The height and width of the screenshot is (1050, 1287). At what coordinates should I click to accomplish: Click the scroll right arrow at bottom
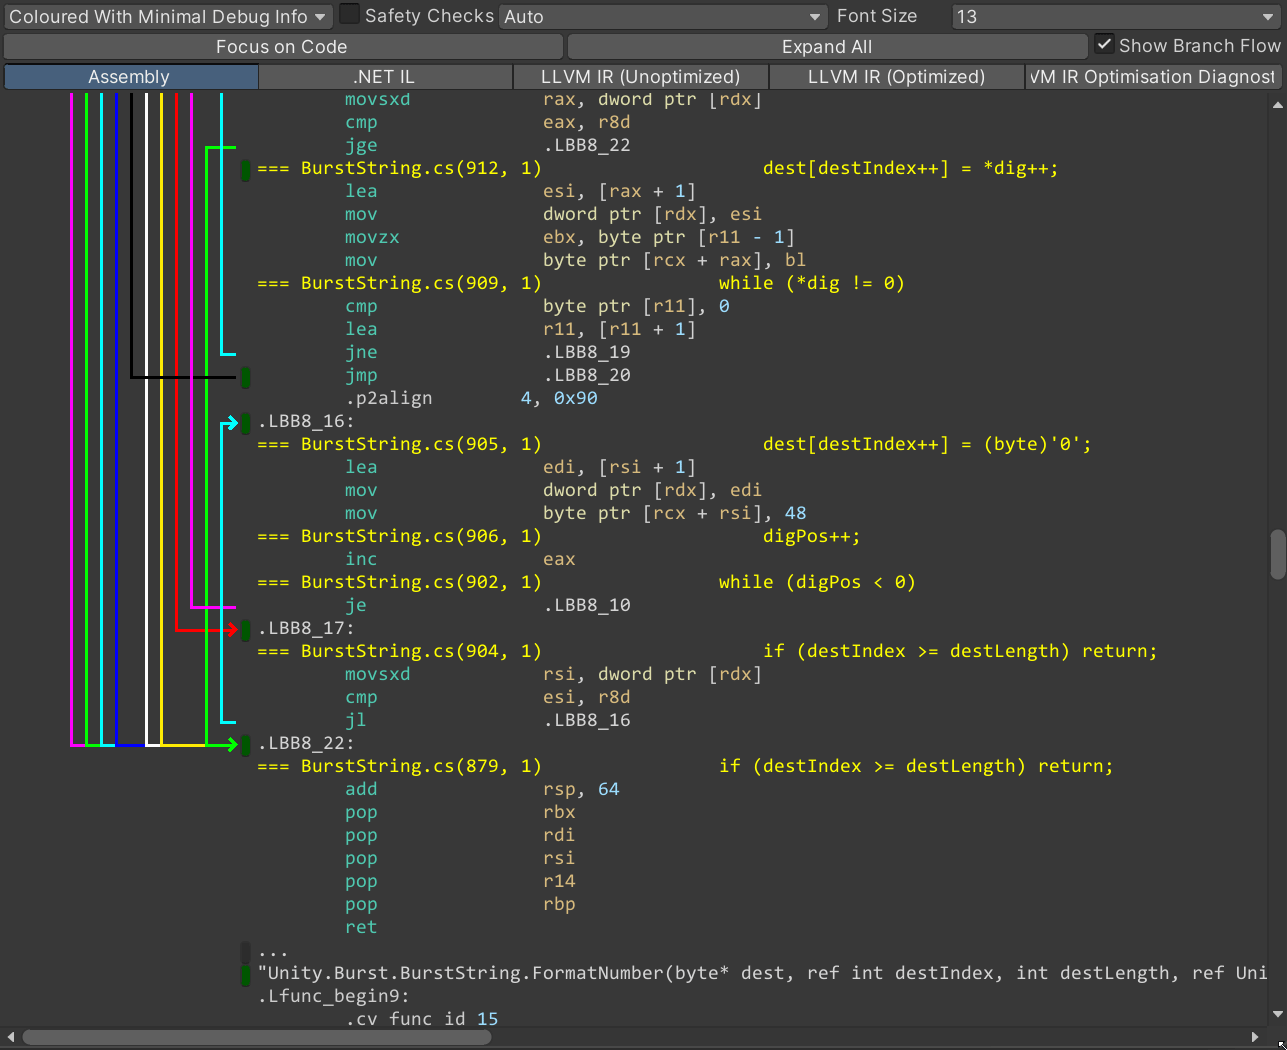(1255, 1037)
